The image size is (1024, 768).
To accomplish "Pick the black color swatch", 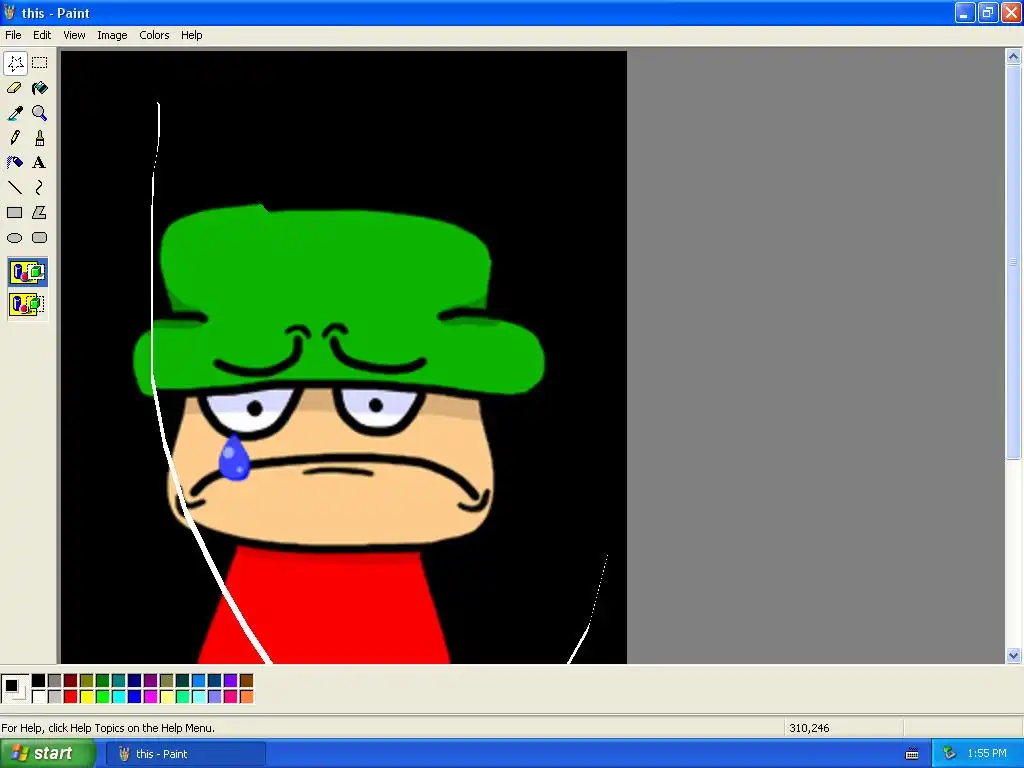I will pos(39,681).
